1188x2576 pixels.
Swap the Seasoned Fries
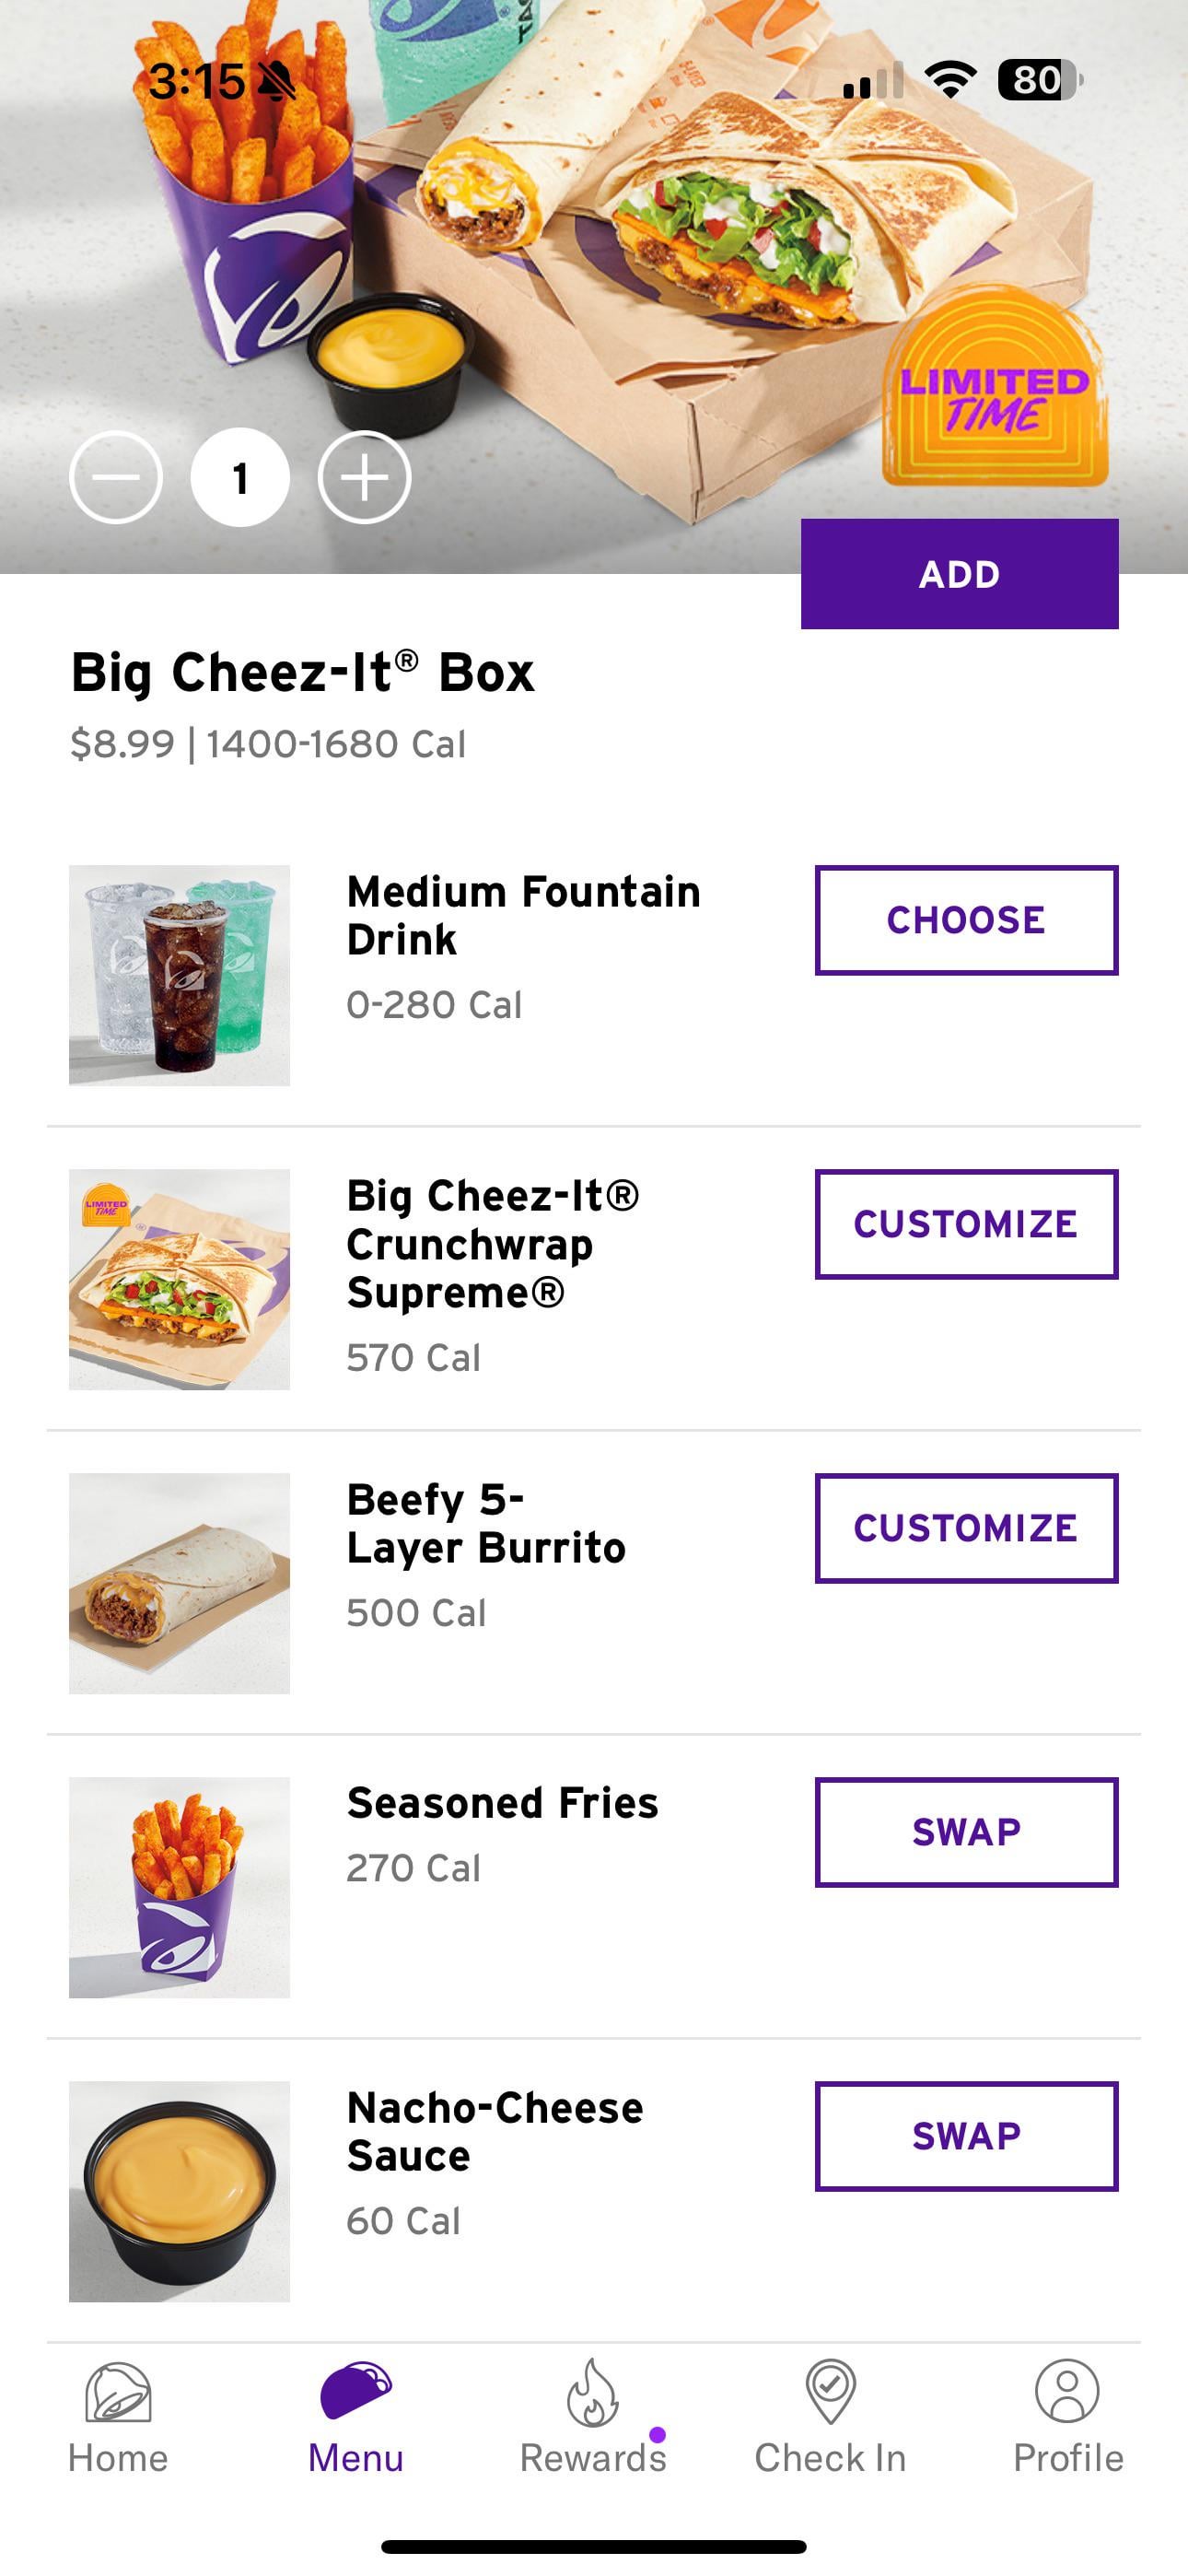point(966,1832)
